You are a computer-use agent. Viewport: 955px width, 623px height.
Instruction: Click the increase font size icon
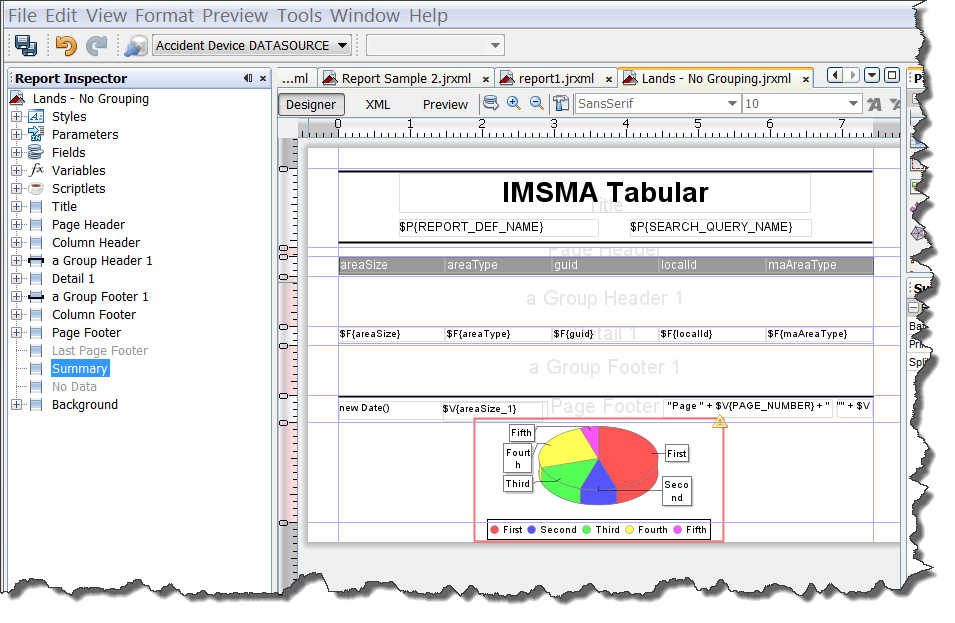pyautogui.click(x=876, y=103)
